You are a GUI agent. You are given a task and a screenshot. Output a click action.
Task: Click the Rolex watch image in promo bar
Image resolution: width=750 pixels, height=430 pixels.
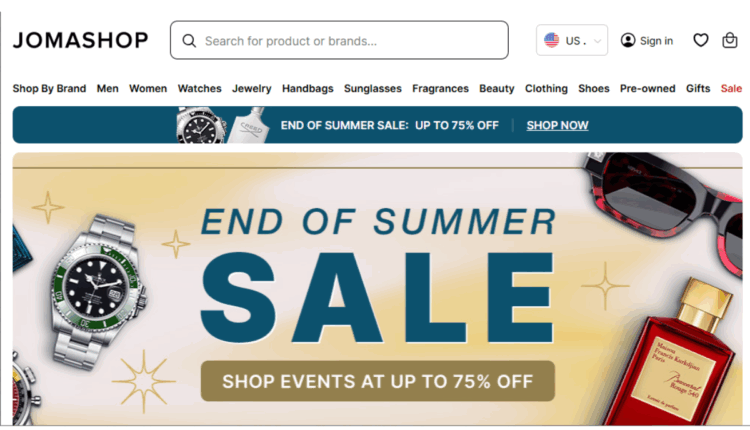[x=201, y=125]
